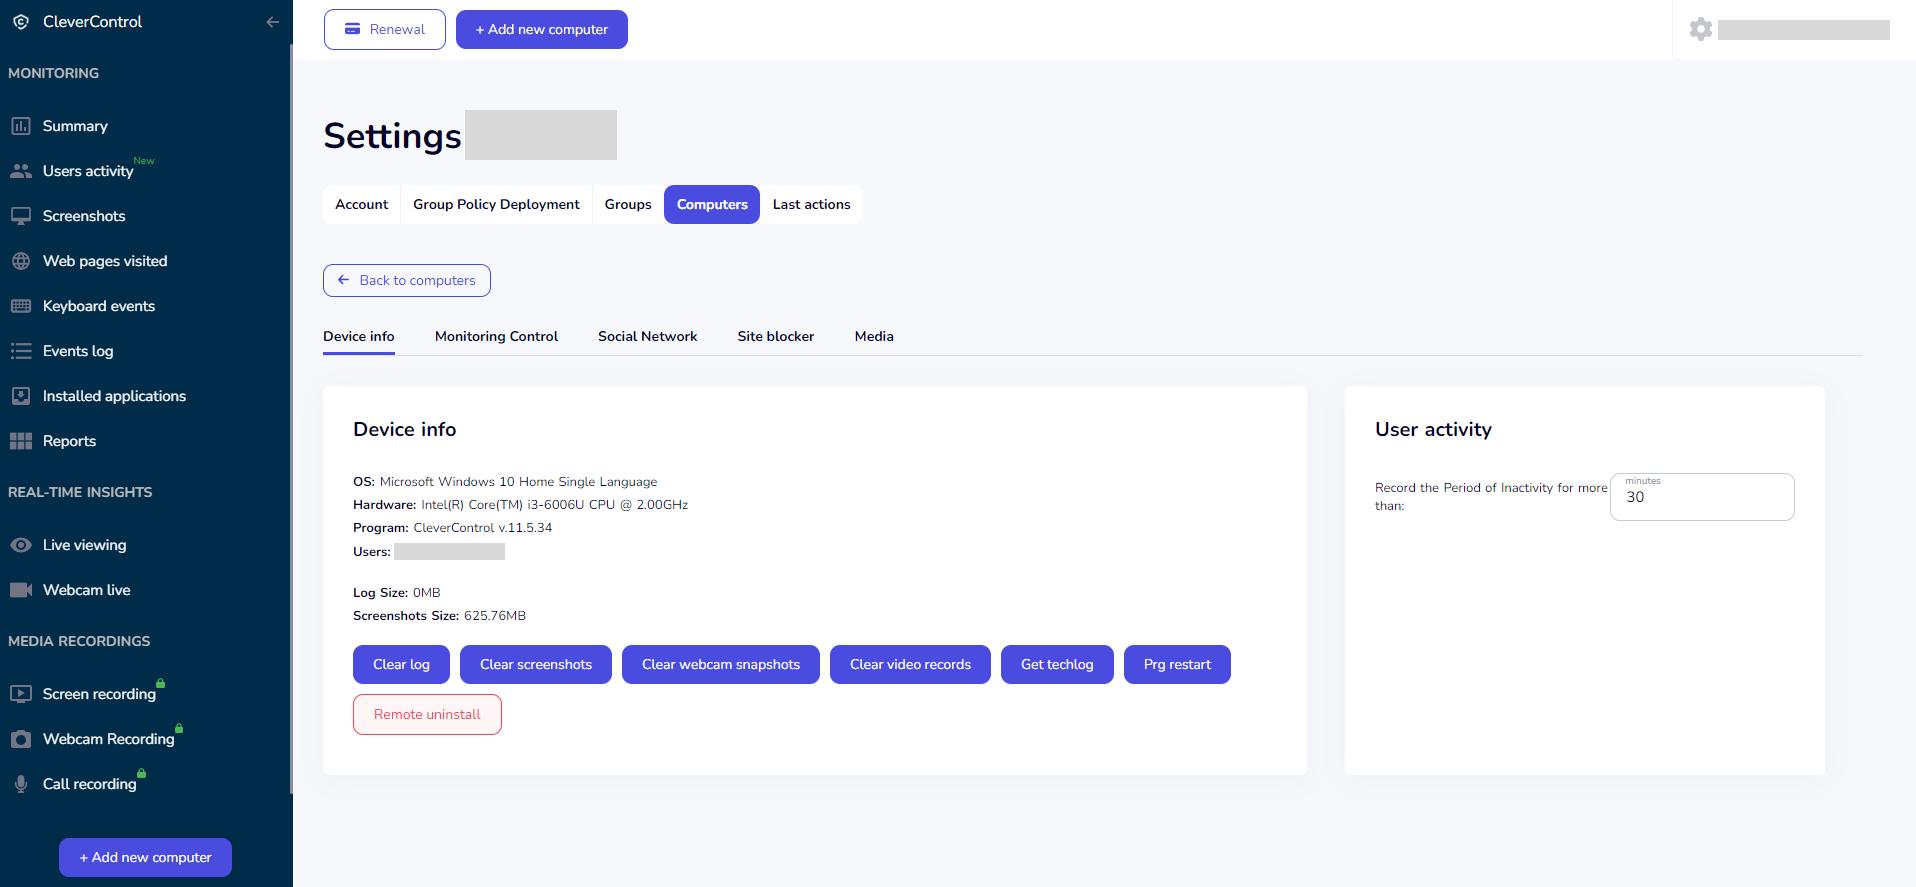Open settings gear icon at top right
Viewport: 1916px width, 887px height.
click(1700, 29)
